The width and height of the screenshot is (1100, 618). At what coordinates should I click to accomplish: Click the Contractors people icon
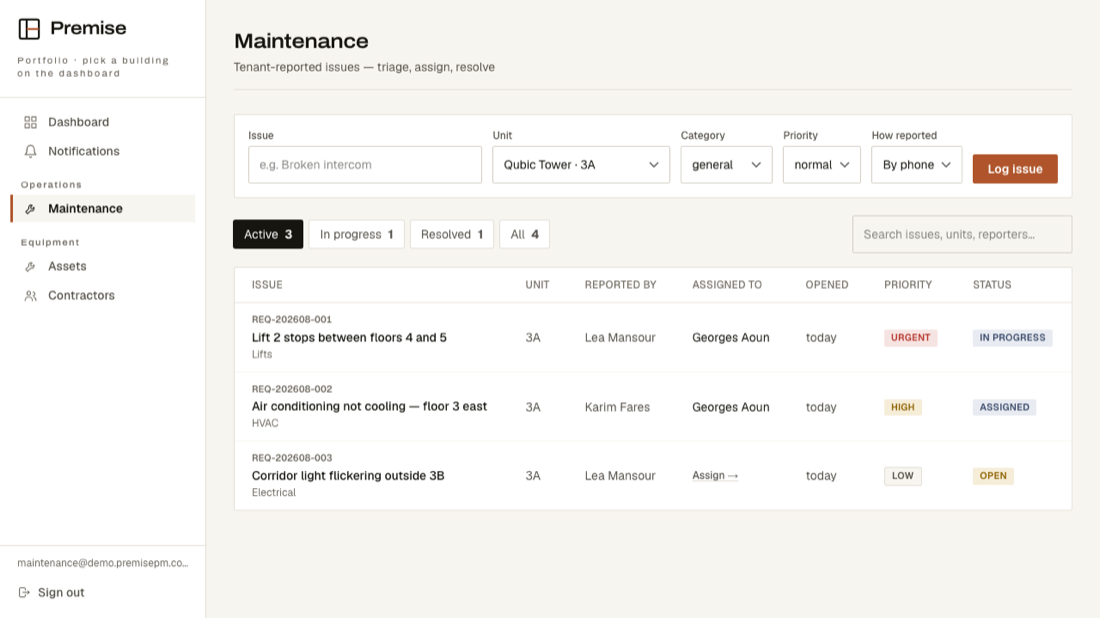30,296
